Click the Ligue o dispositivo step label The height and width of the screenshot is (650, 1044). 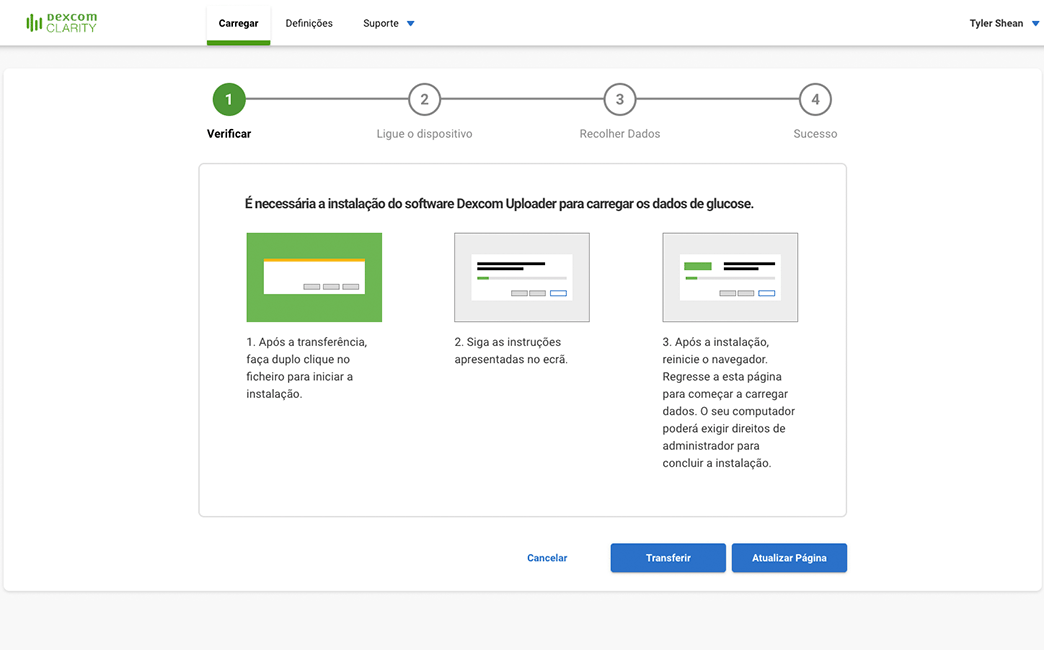pos(424,134)
